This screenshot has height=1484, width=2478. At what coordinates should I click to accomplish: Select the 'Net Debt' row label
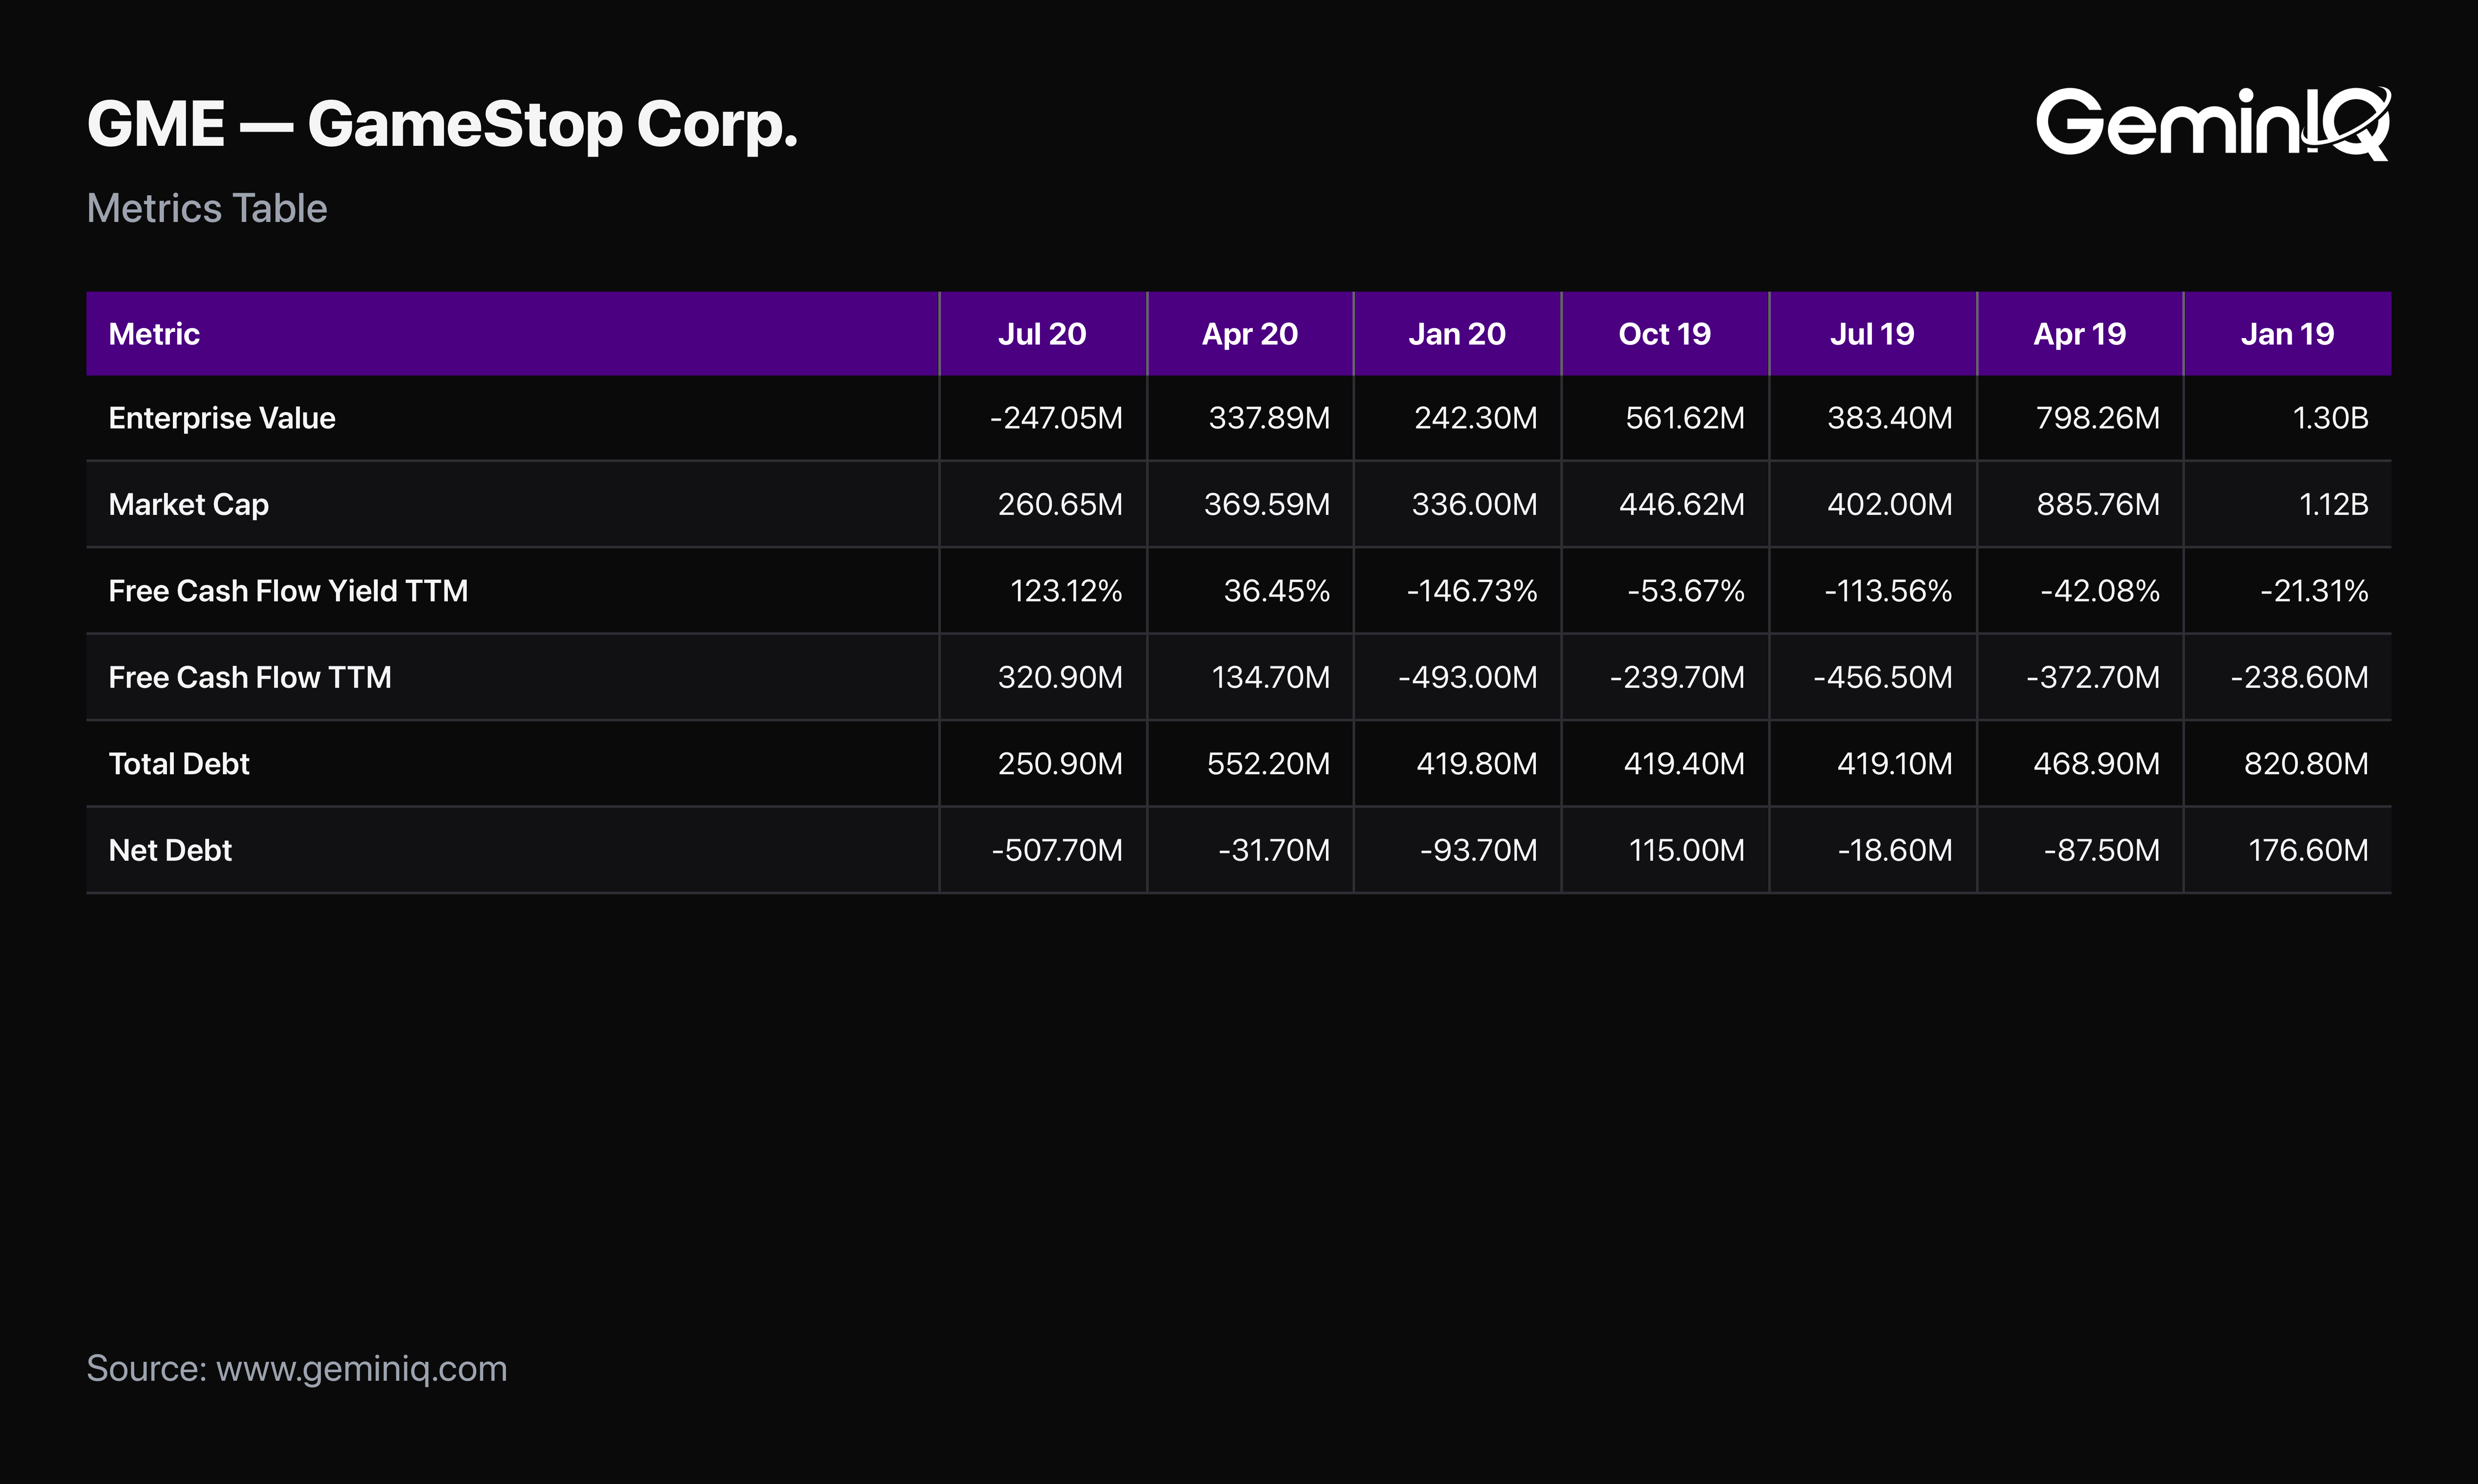point(170,850)
